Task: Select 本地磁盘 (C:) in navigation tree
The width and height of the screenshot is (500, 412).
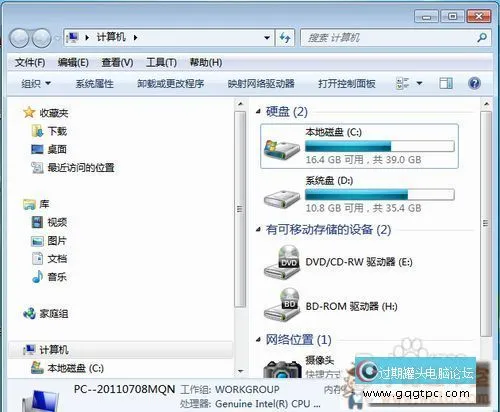Action: pyautogui.click(x=67, y=368)
